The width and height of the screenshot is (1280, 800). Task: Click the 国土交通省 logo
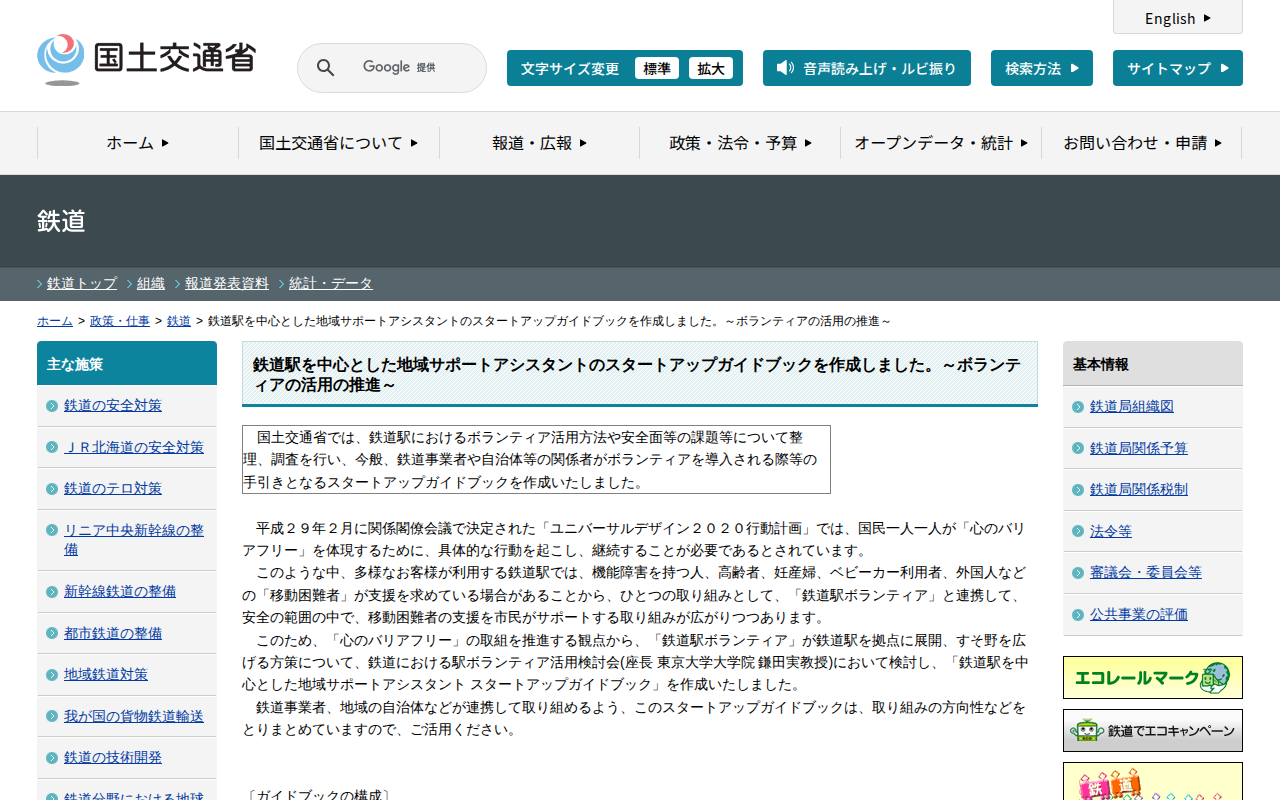click(x=146, y=60)
